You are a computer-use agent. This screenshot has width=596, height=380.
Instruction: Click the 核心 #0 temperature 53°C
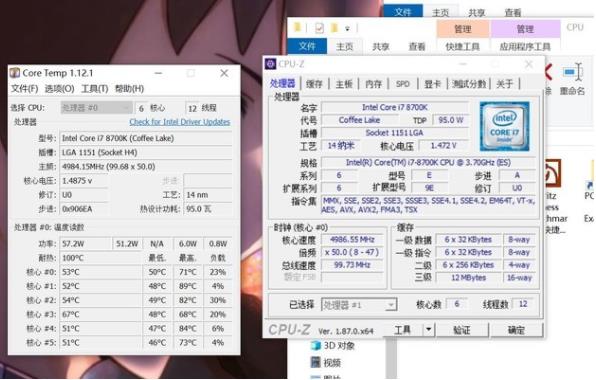pyautogui.click(x=100, y=272)
